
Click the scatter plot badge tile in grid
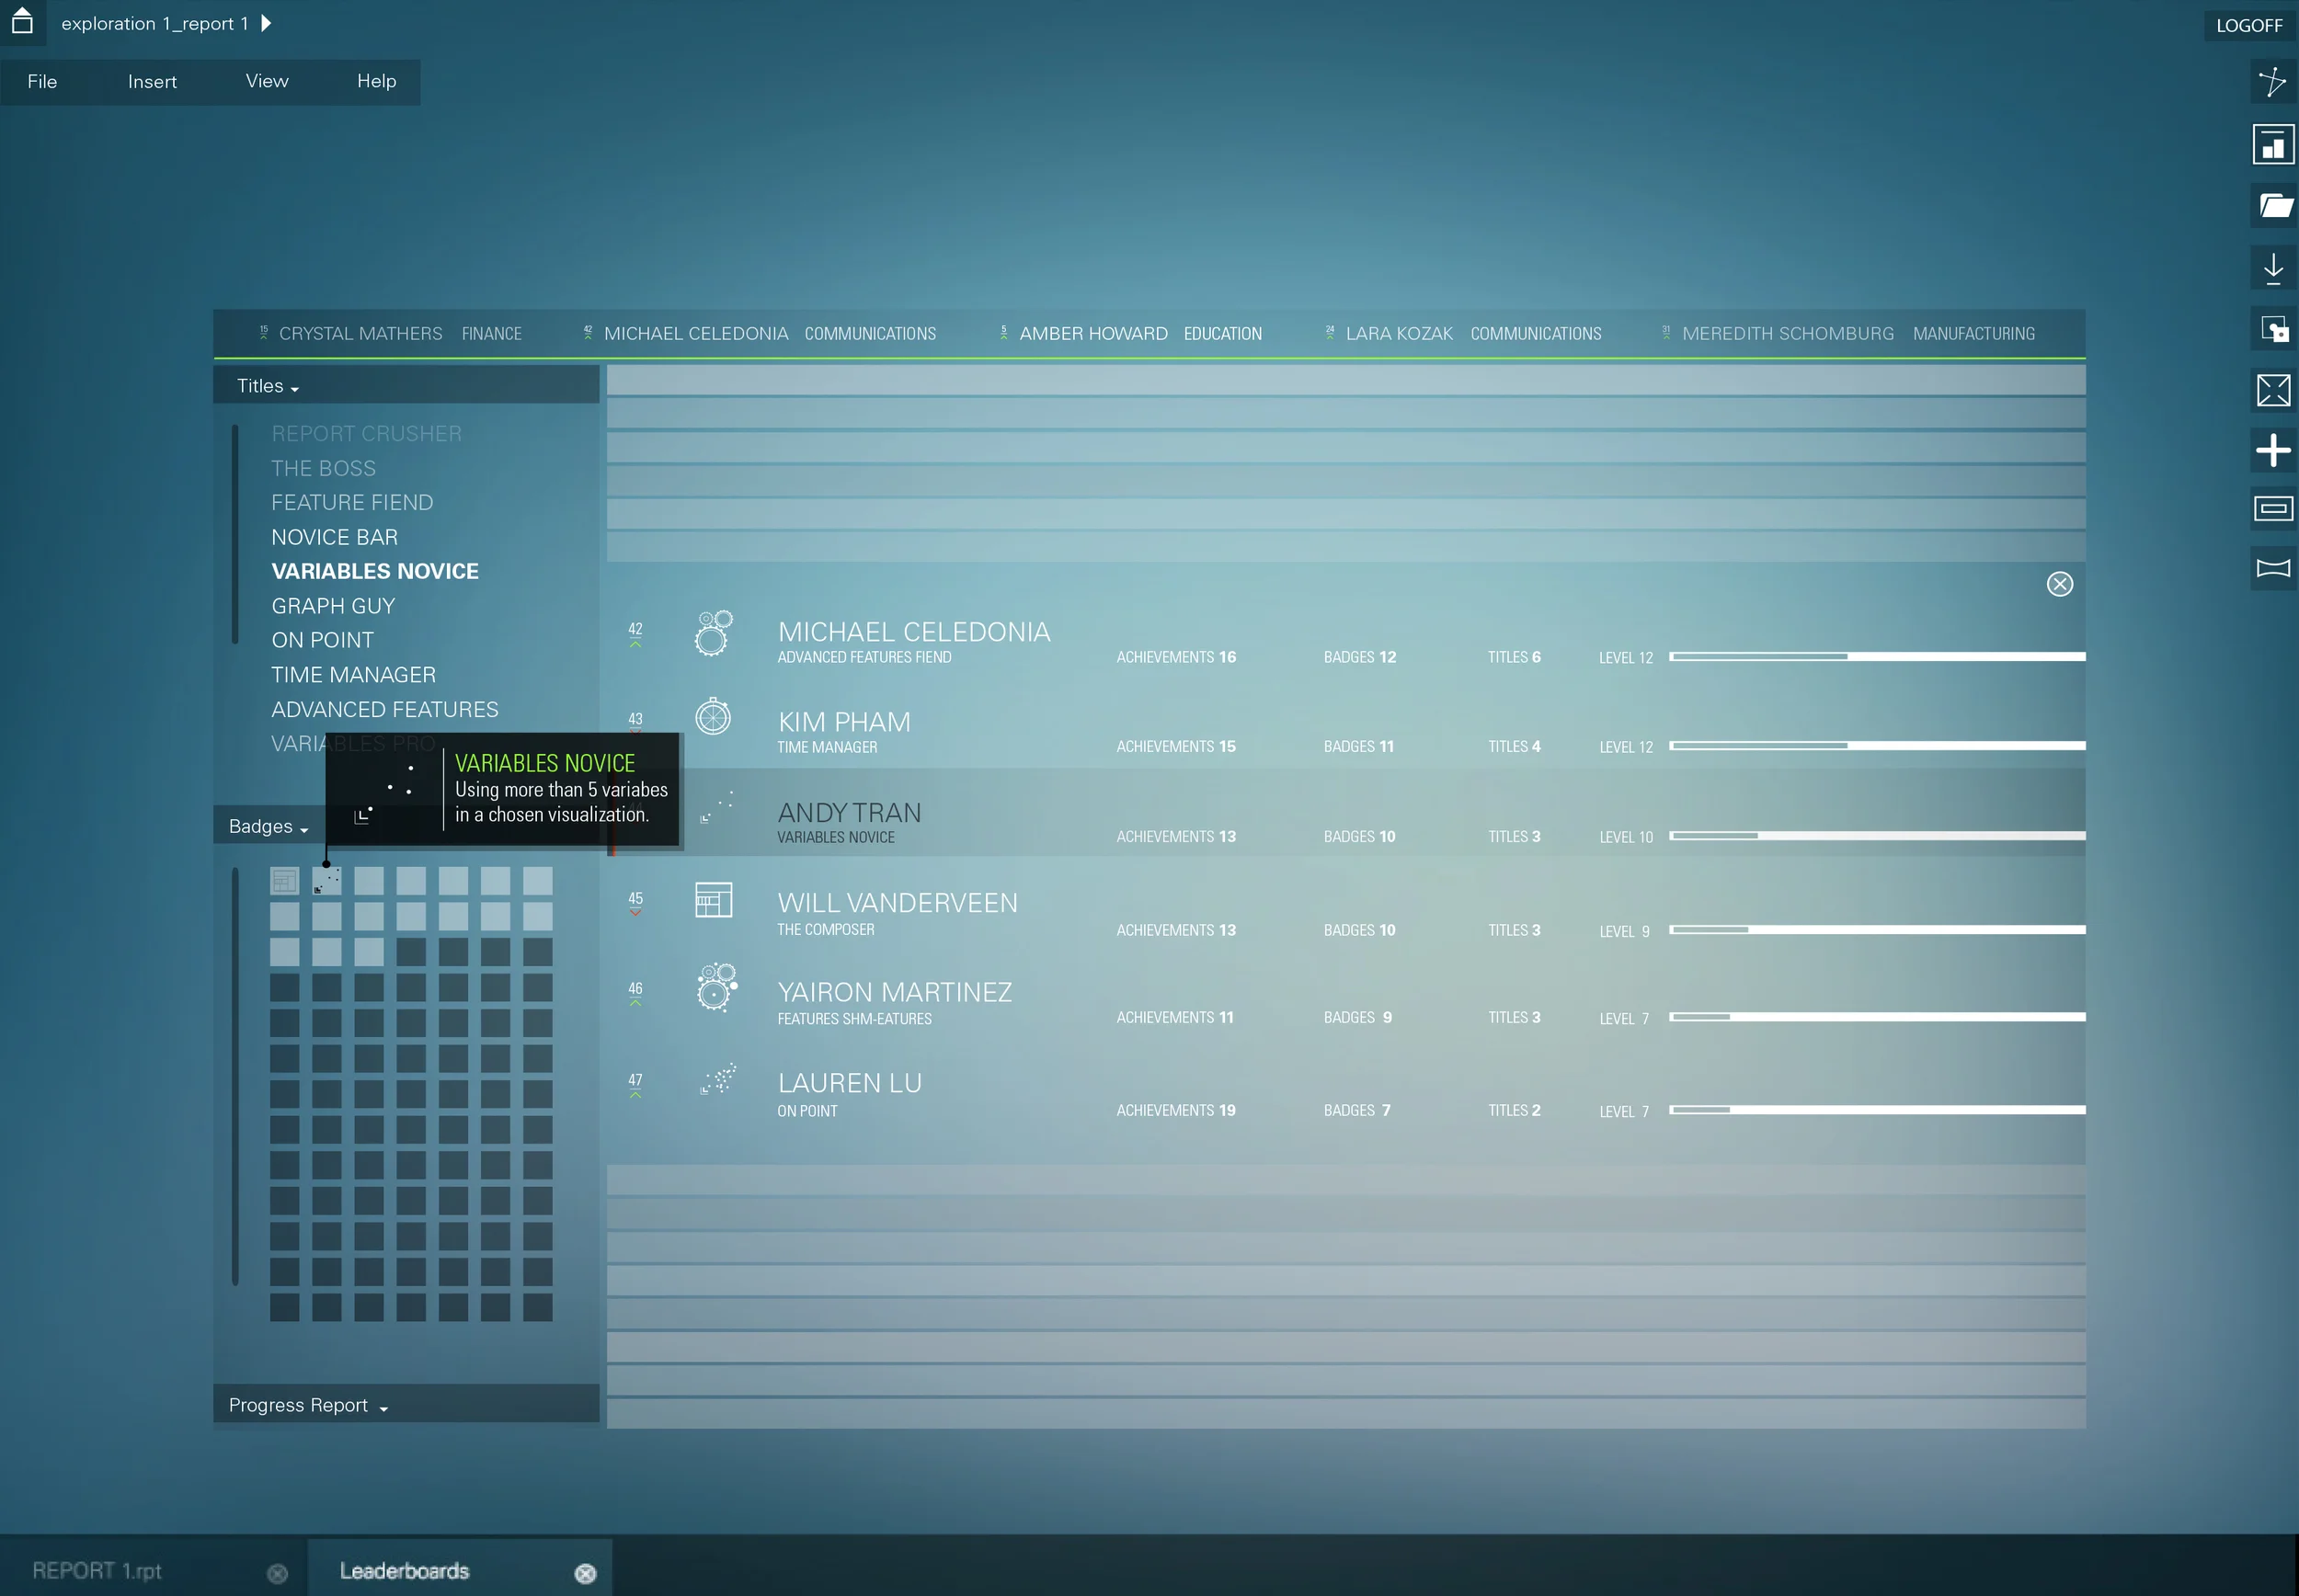coord(326,881)
